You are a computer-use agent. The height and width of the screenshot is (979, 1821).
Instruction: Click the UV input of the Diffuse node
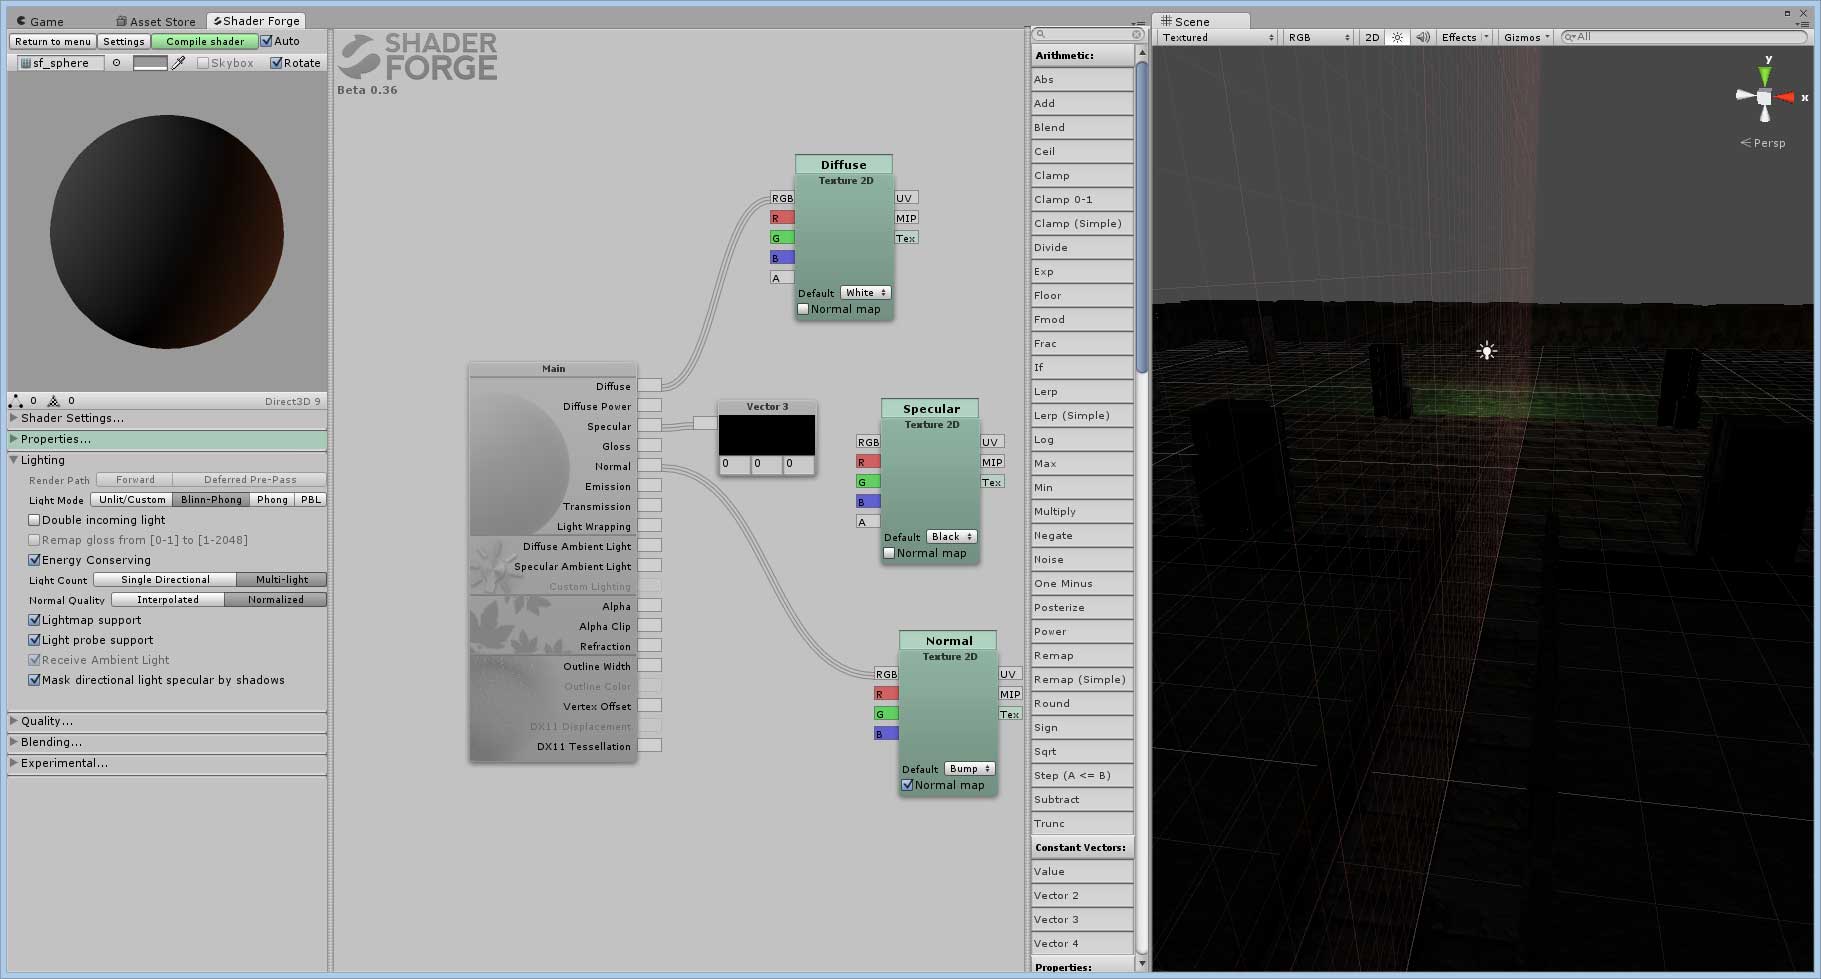click(905, 198)
